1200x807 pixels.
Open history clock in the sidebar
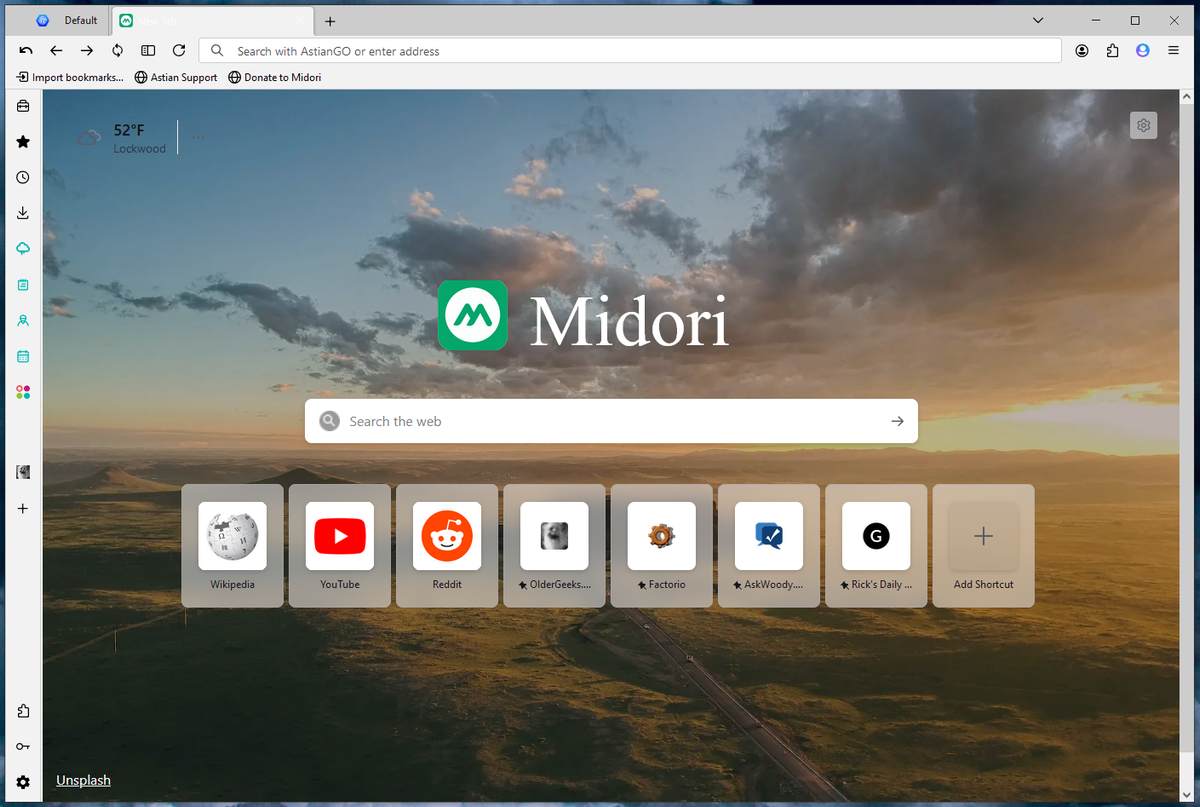(x=23, y=177)
